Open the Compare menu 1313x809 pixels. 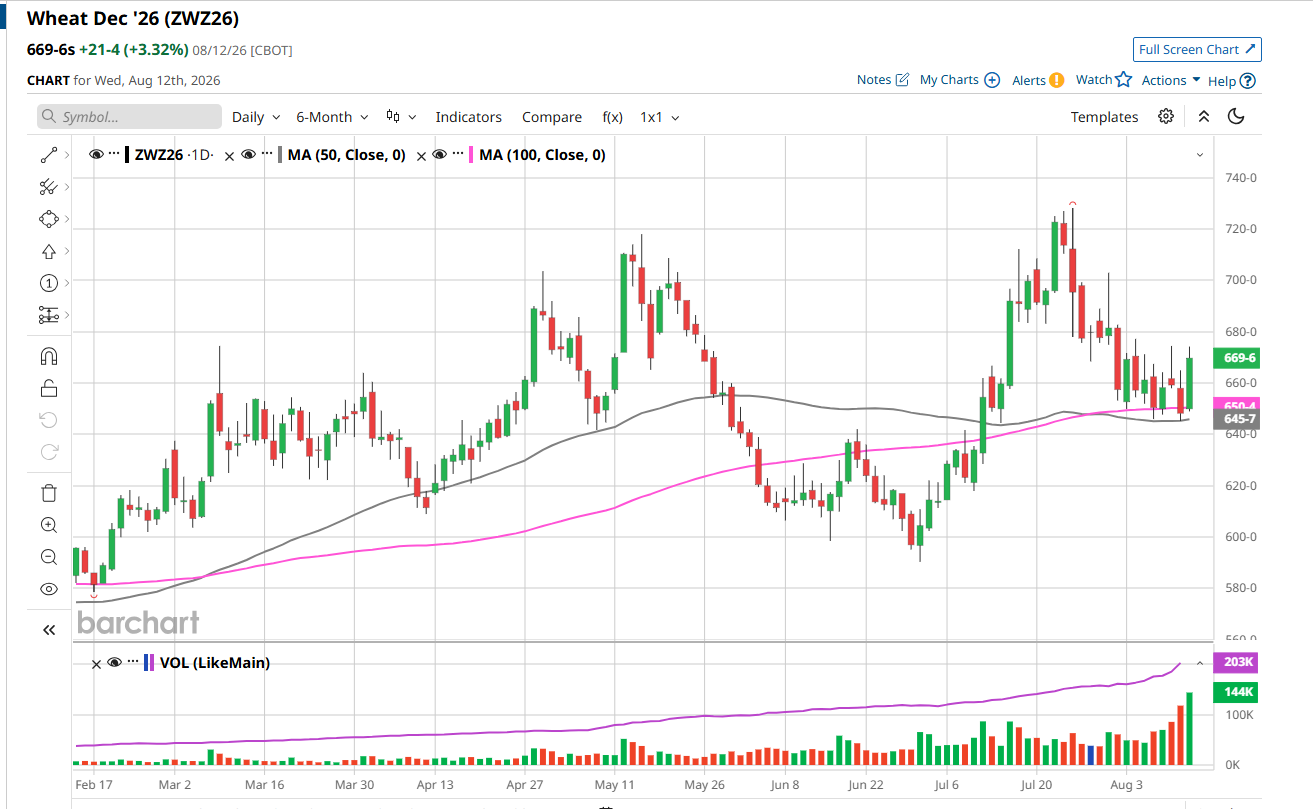tap(552, 117)
